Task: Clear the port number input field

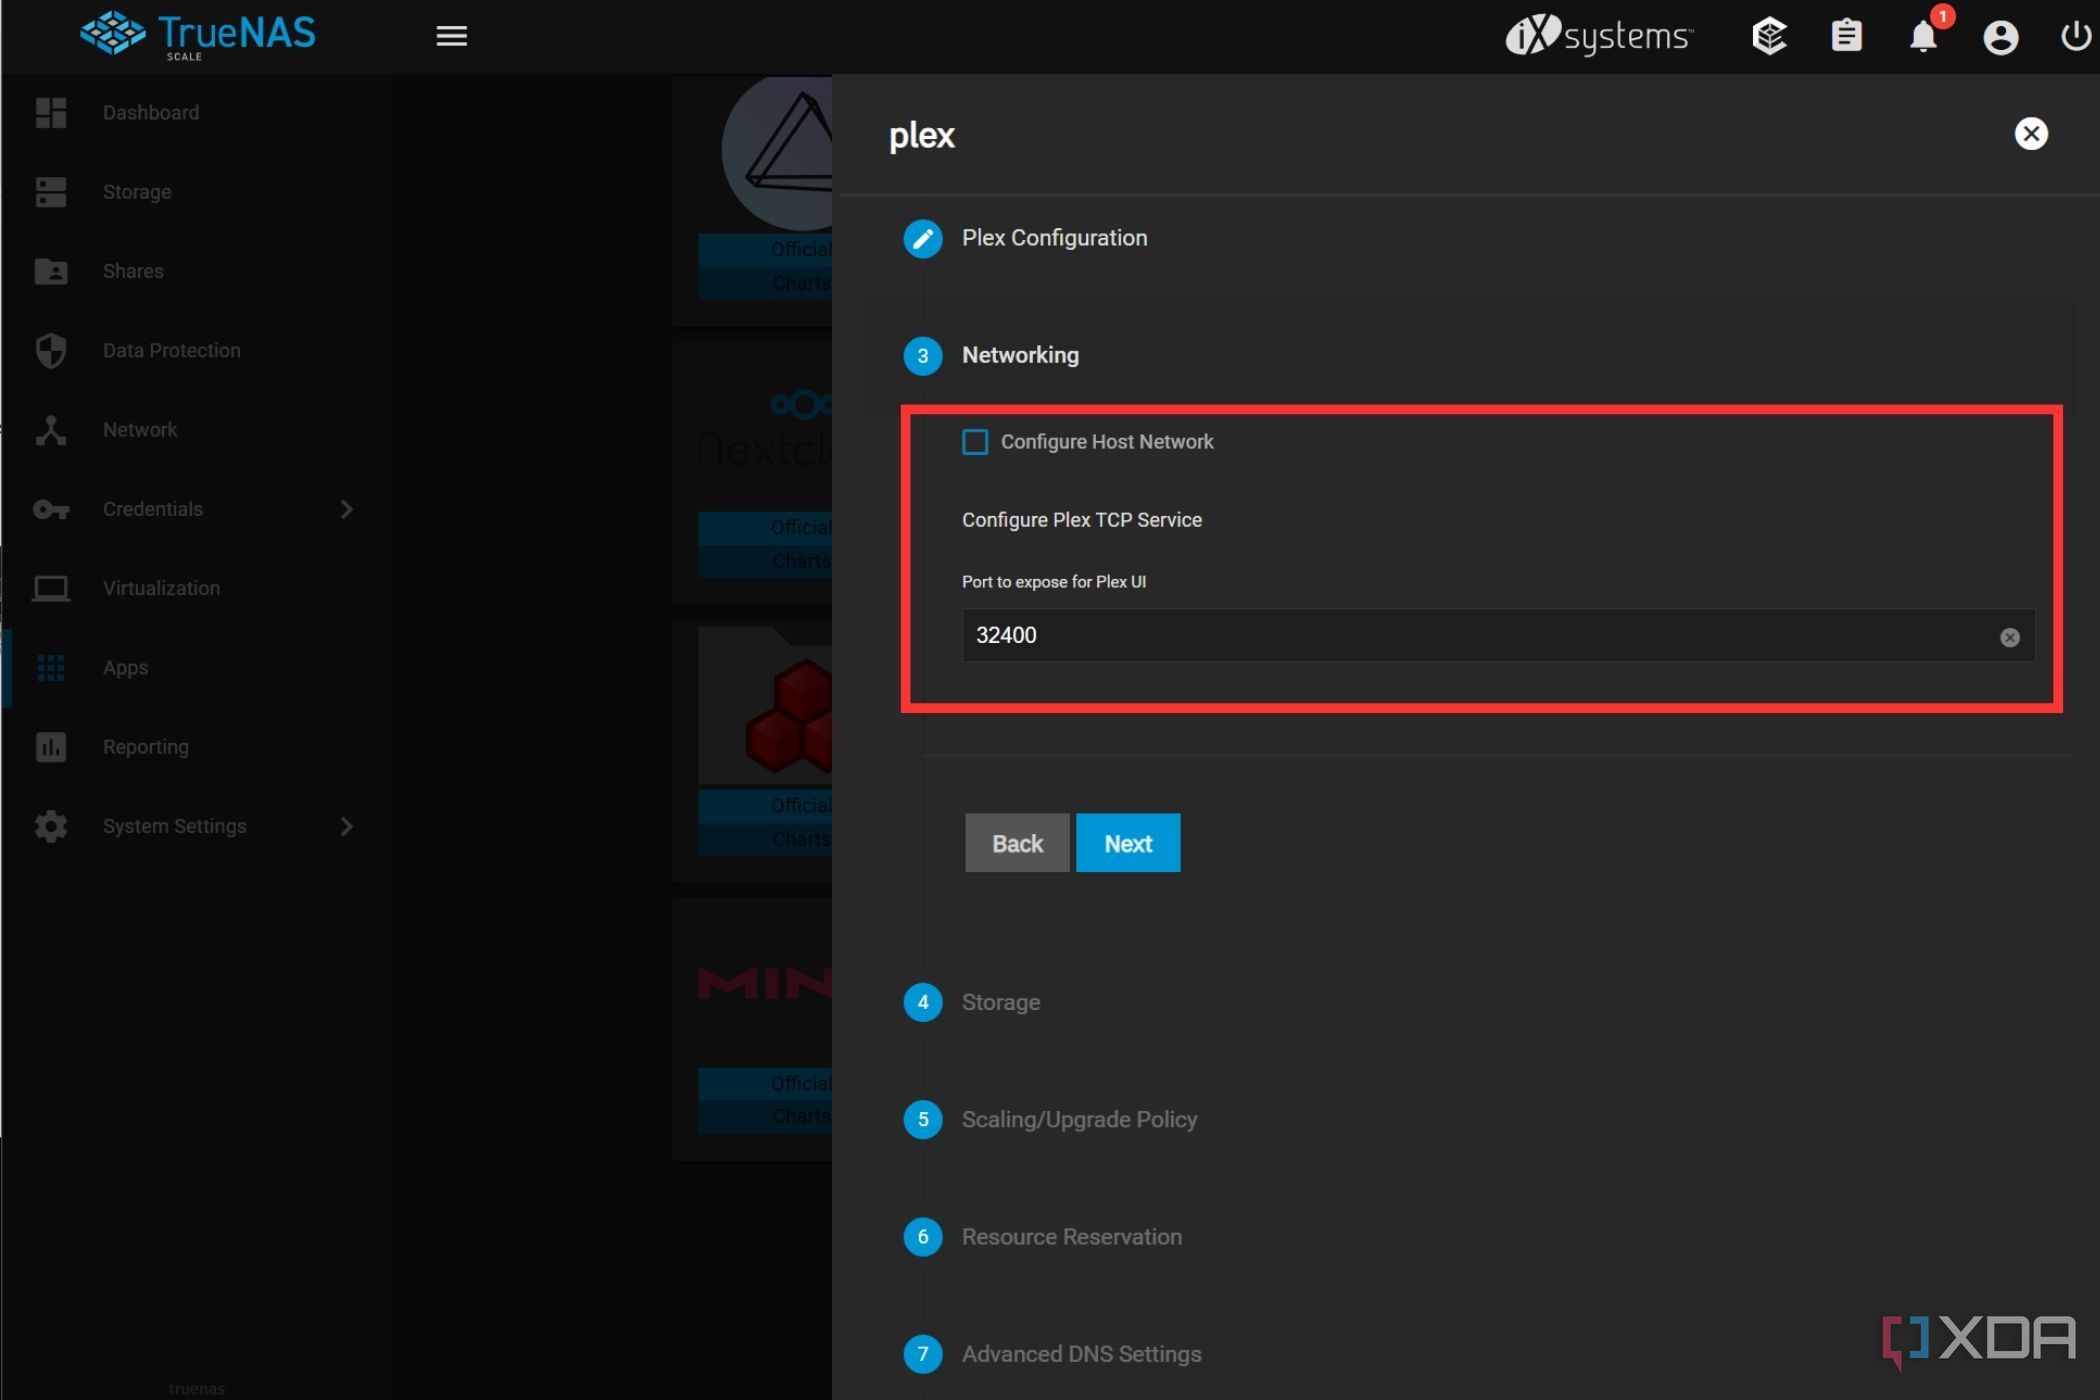Action: point(2009,636)
